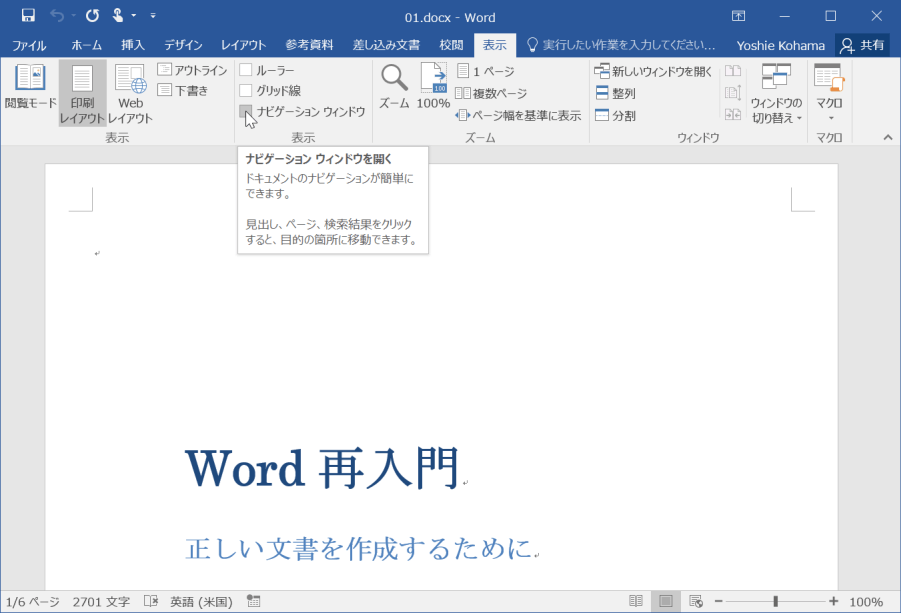Click the macro recording status bar icon
The height and width of the screenshot is (613, 901).
[253, 601]
